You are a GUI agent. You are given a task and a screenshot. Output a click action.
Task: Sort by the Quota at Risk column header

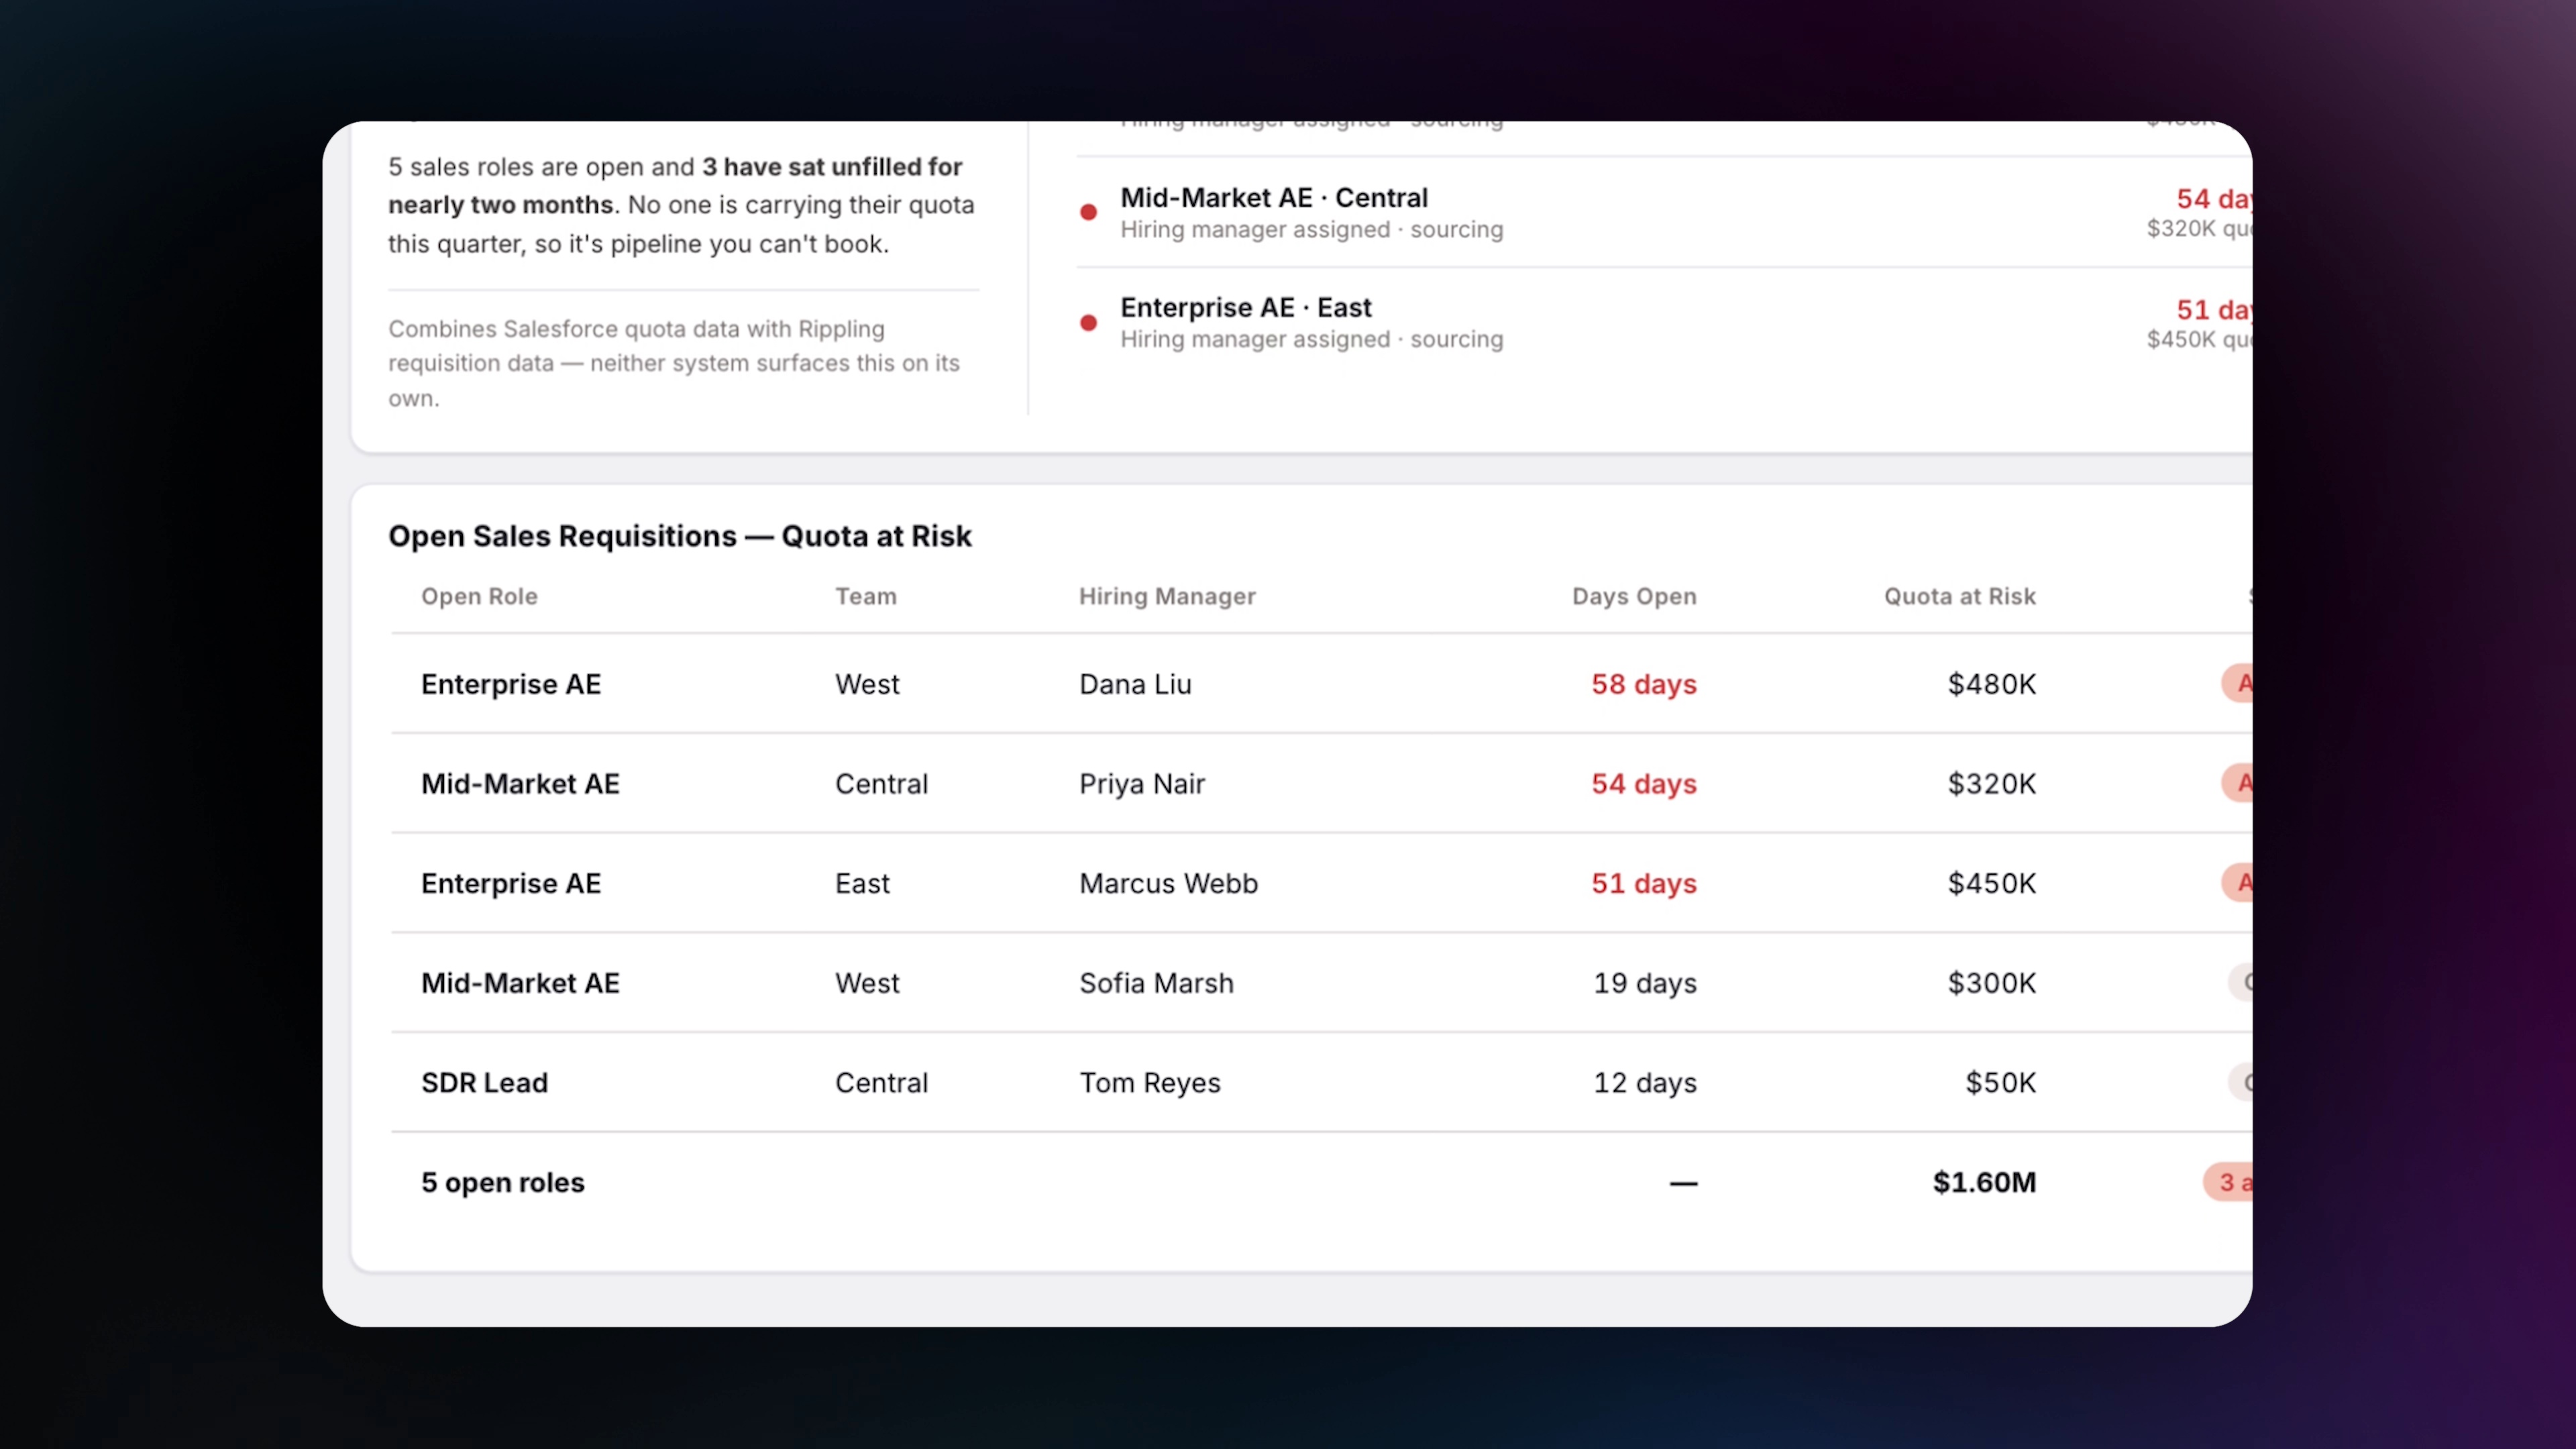(1960, 596)
